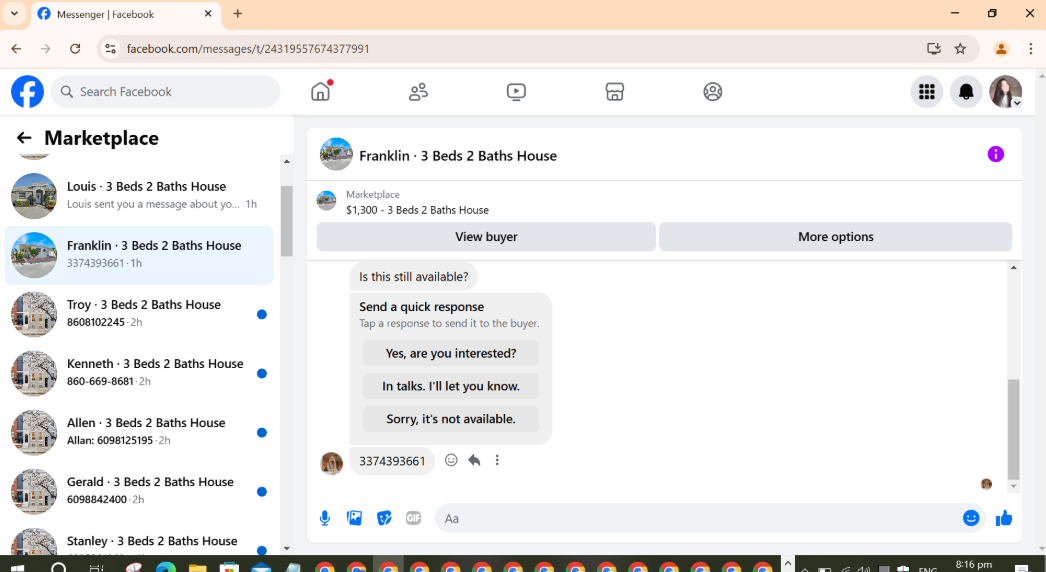React to the 3374393661 message with emoji
The width and height of the screenshot is (1046, 572).
(452, 460)
